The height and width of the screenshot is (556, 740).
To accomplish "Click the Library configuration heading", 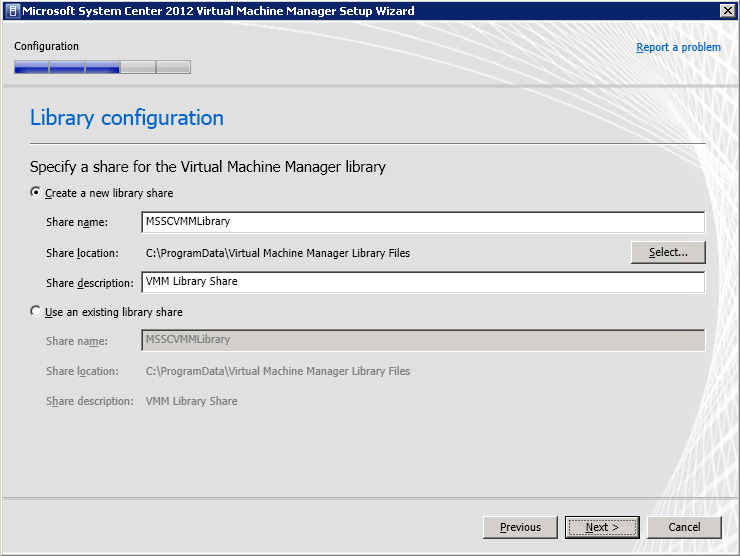I will click(127, 118).
